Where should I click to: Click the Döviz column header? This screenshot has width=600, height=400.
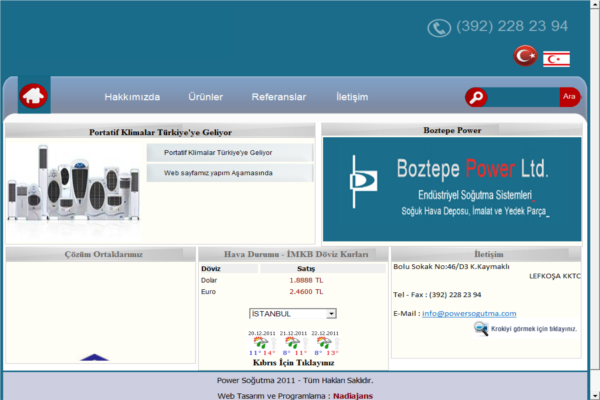click(x=211, y=269)
